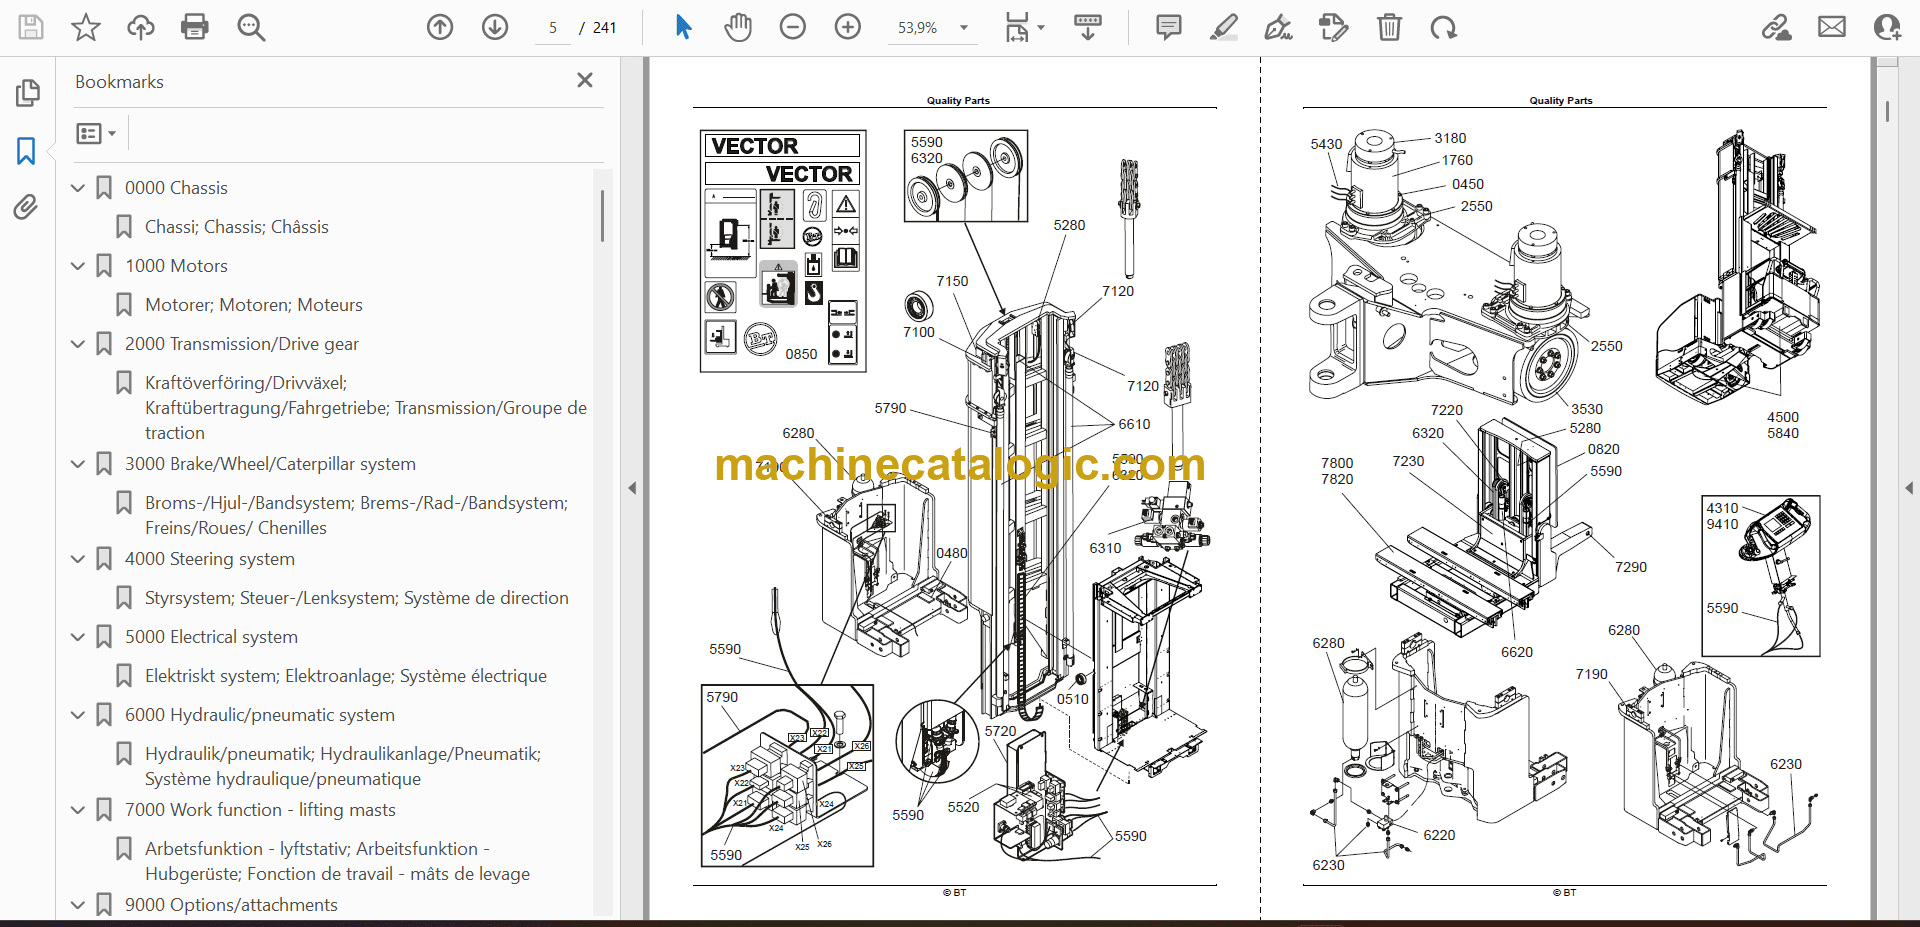Open the account sign-in icon

(1887, 27)
